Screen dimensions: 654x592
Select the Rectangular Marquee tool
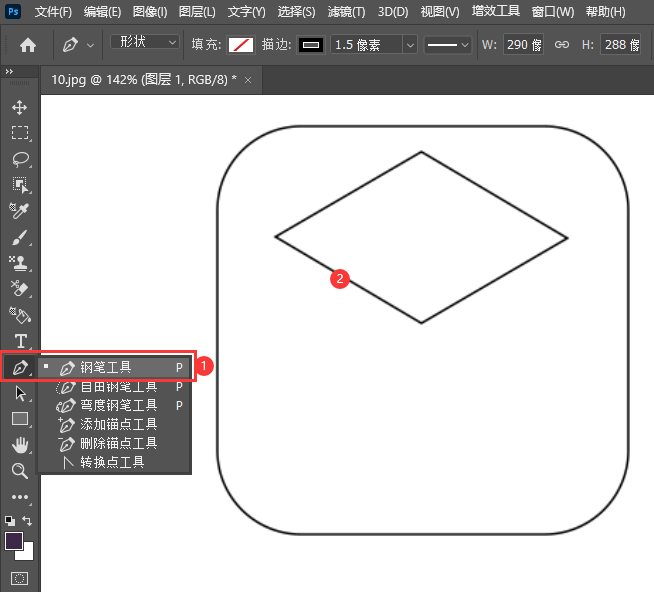(19, 133)
